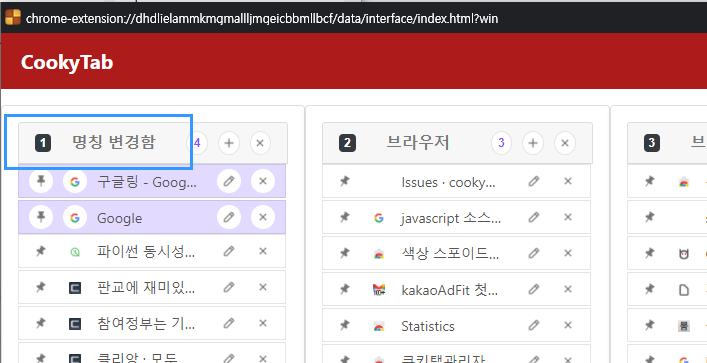
Task: Edit the 판교에 재미있... tab title
Action: [x=229, y=287]
